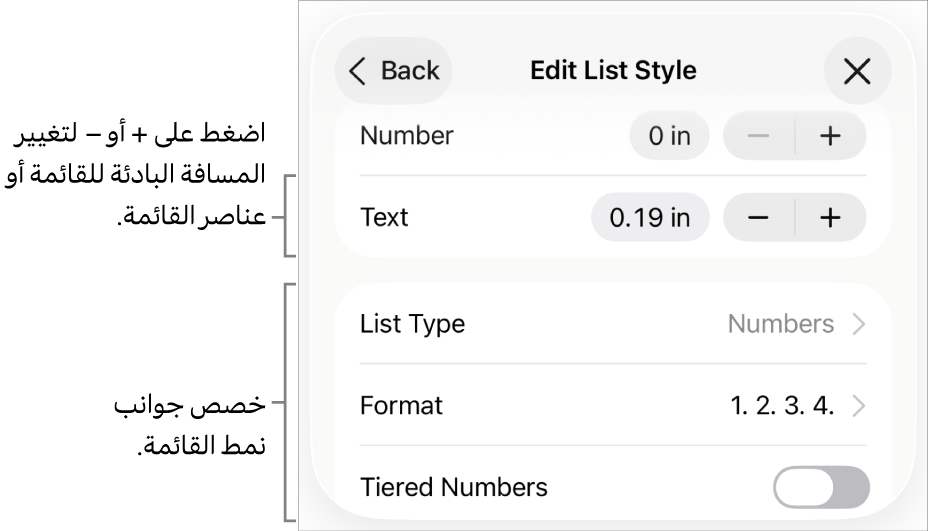The image size is (929, 531).
Task: Close the Edit List Style panel
Action: coord(857,71)
